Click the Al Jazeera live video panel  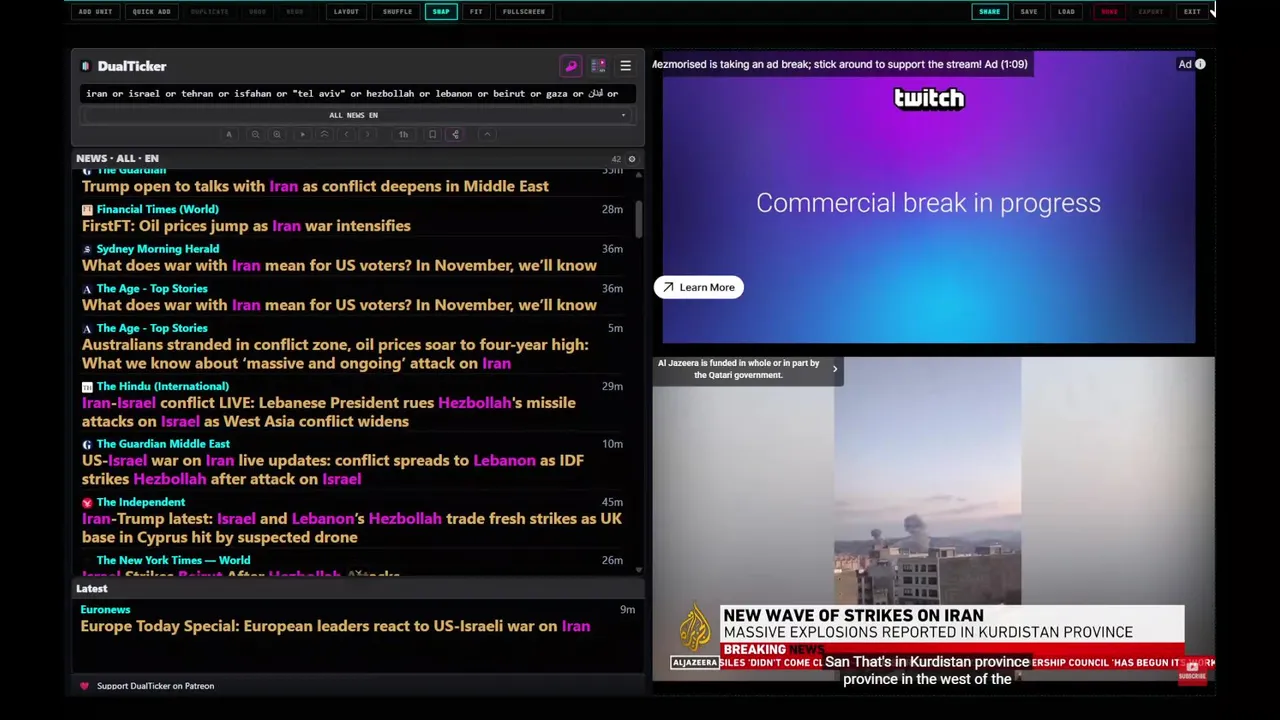point(934,520)
